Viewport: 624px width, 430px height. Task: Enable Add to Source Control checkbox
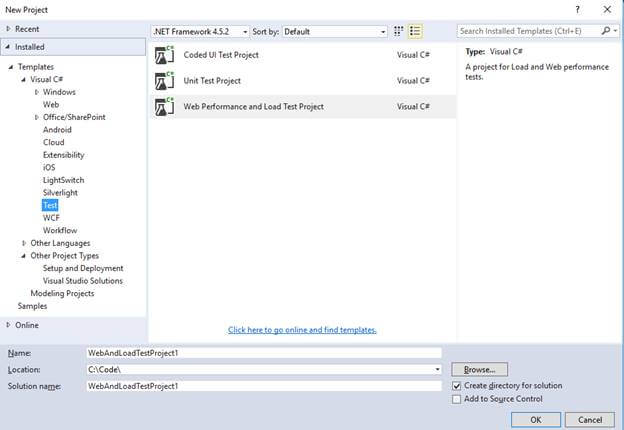pos(456,399)
